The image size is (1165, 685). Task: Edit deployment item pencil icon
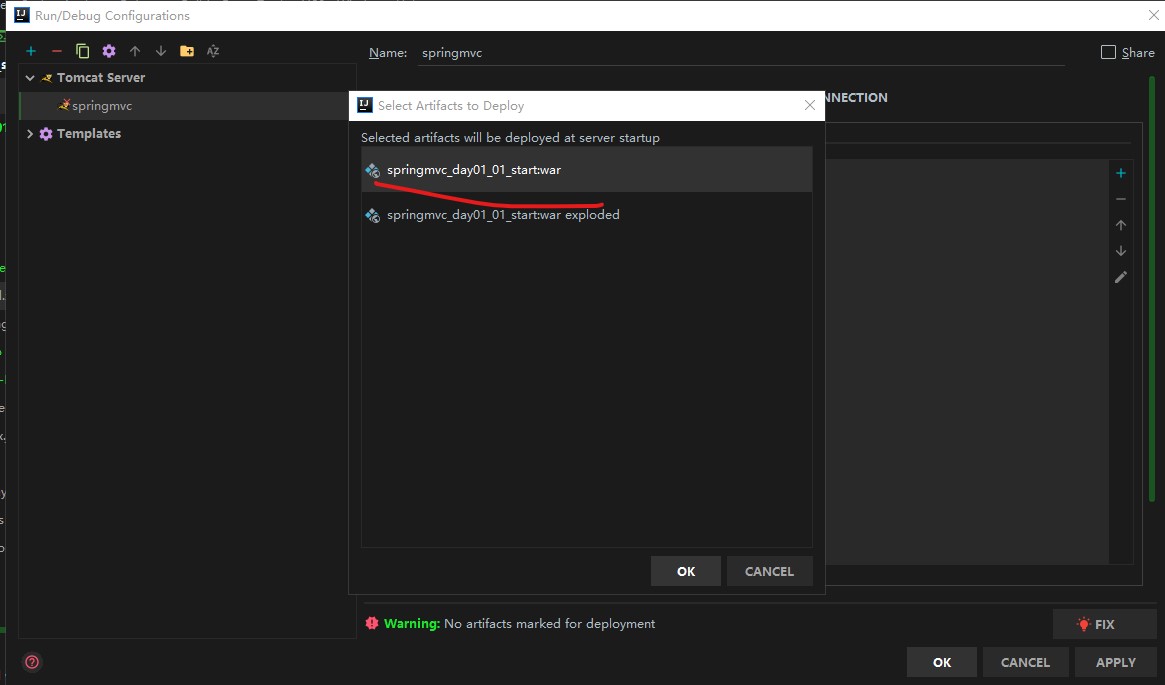point(1120,277)
